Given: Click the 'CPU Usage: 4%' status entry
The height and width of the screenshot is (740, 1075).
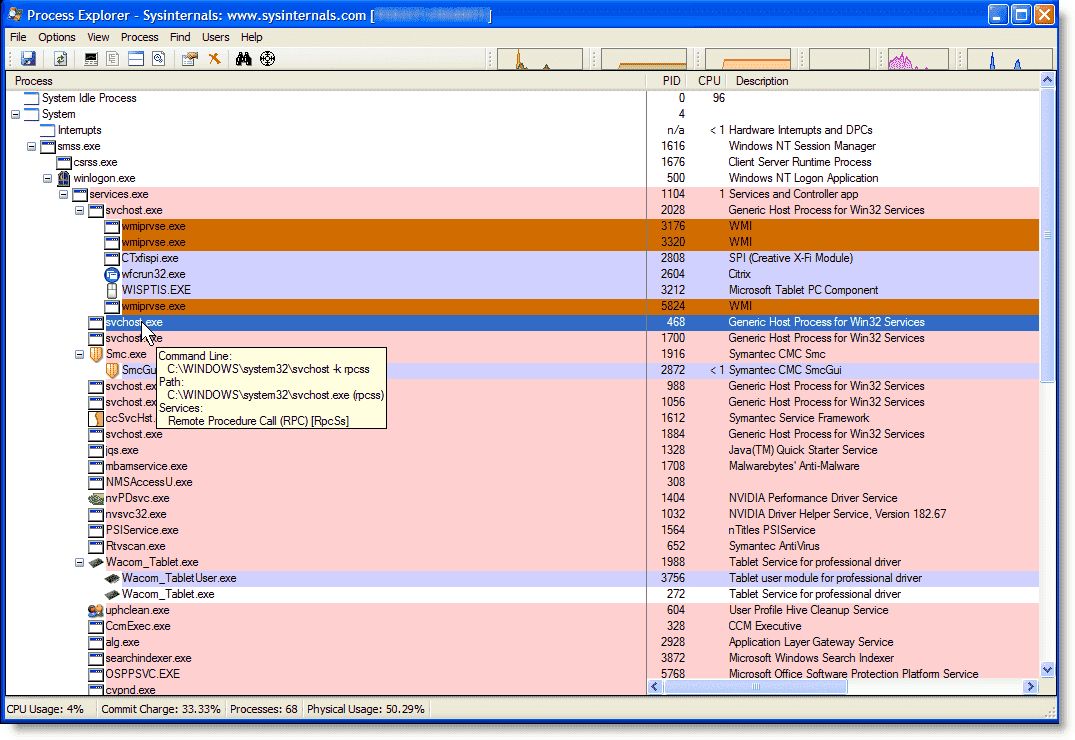Looking at the screenshot, I should click(45, 709).
